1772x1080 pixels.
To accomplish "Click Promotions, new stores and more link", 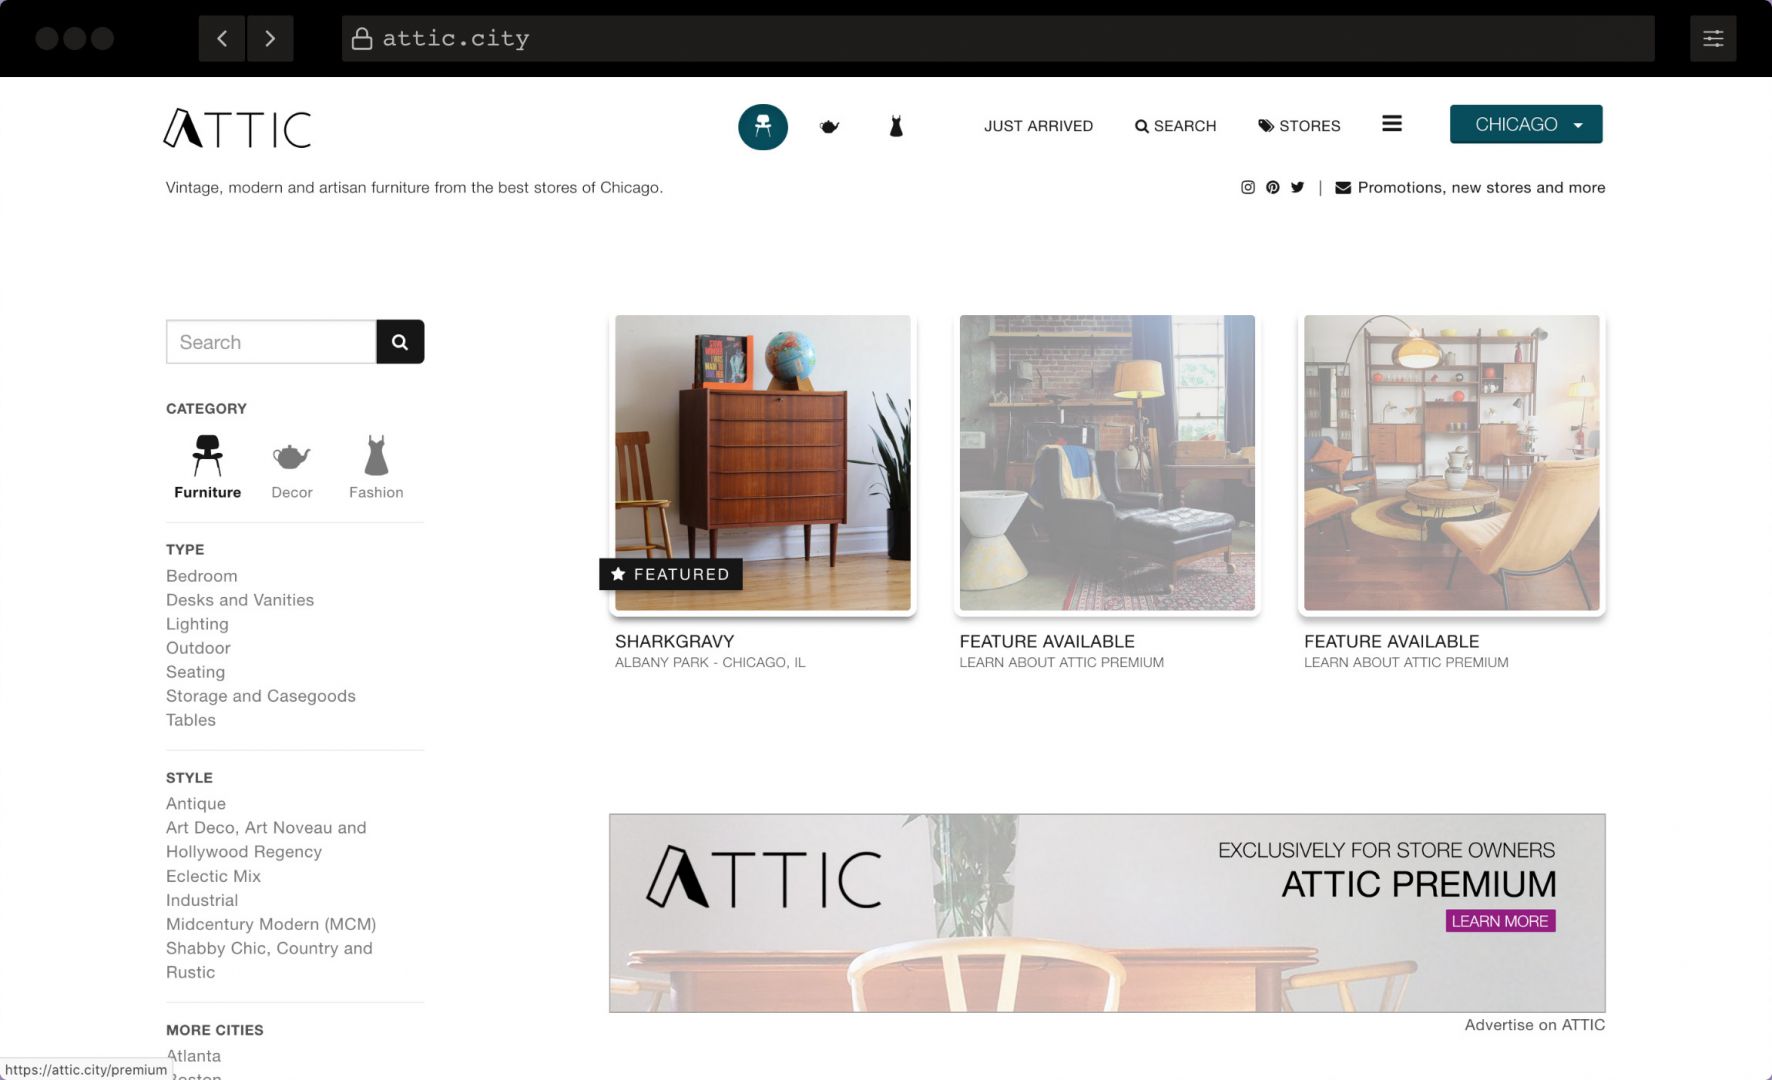I will [x=1480, y=187].
